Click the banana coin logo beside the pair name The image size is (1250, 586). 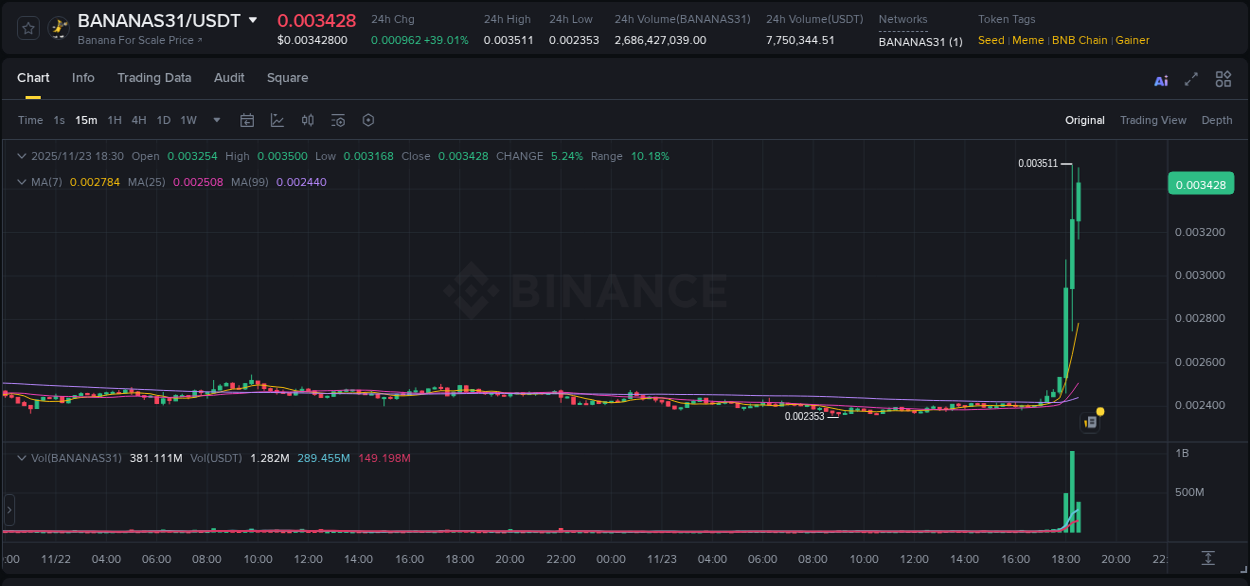[57, 27]
